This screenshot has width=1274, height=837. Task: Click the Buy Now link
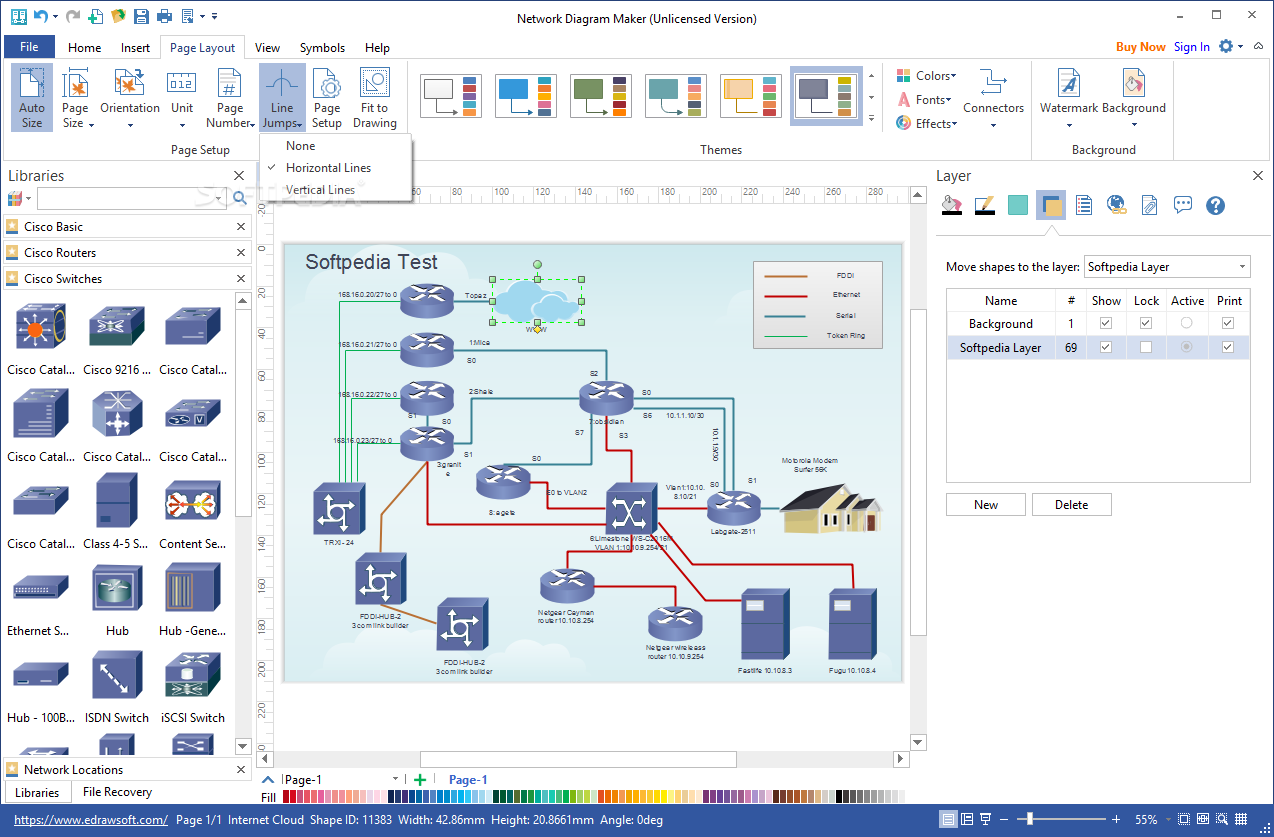pyautogui.click(x=1140, y=47)
